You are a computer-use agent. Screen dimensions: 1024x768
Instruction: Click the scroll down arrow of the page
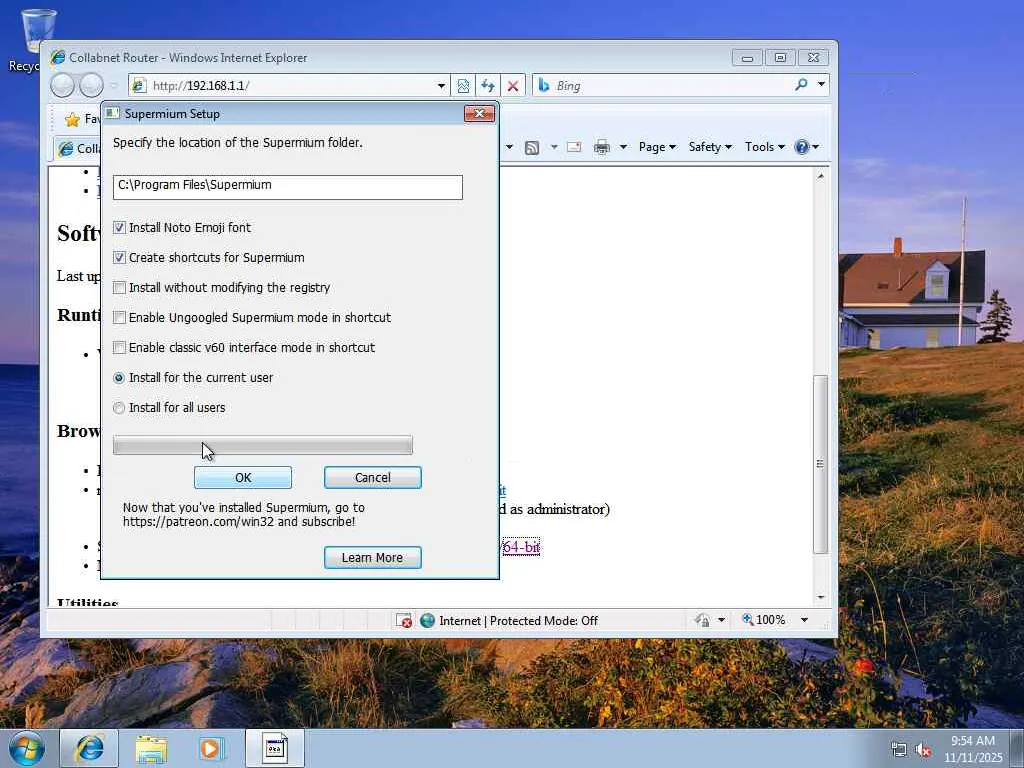click(820, 598)
